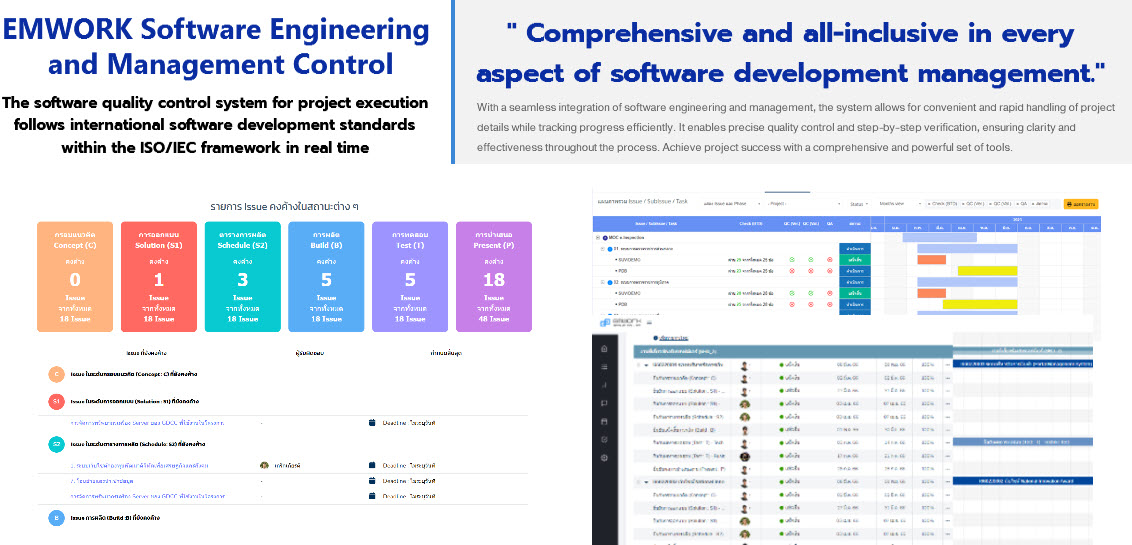Open the Status dropdown
The width and height of the screenshot is (1132, 545).
[x=859, y=204]
